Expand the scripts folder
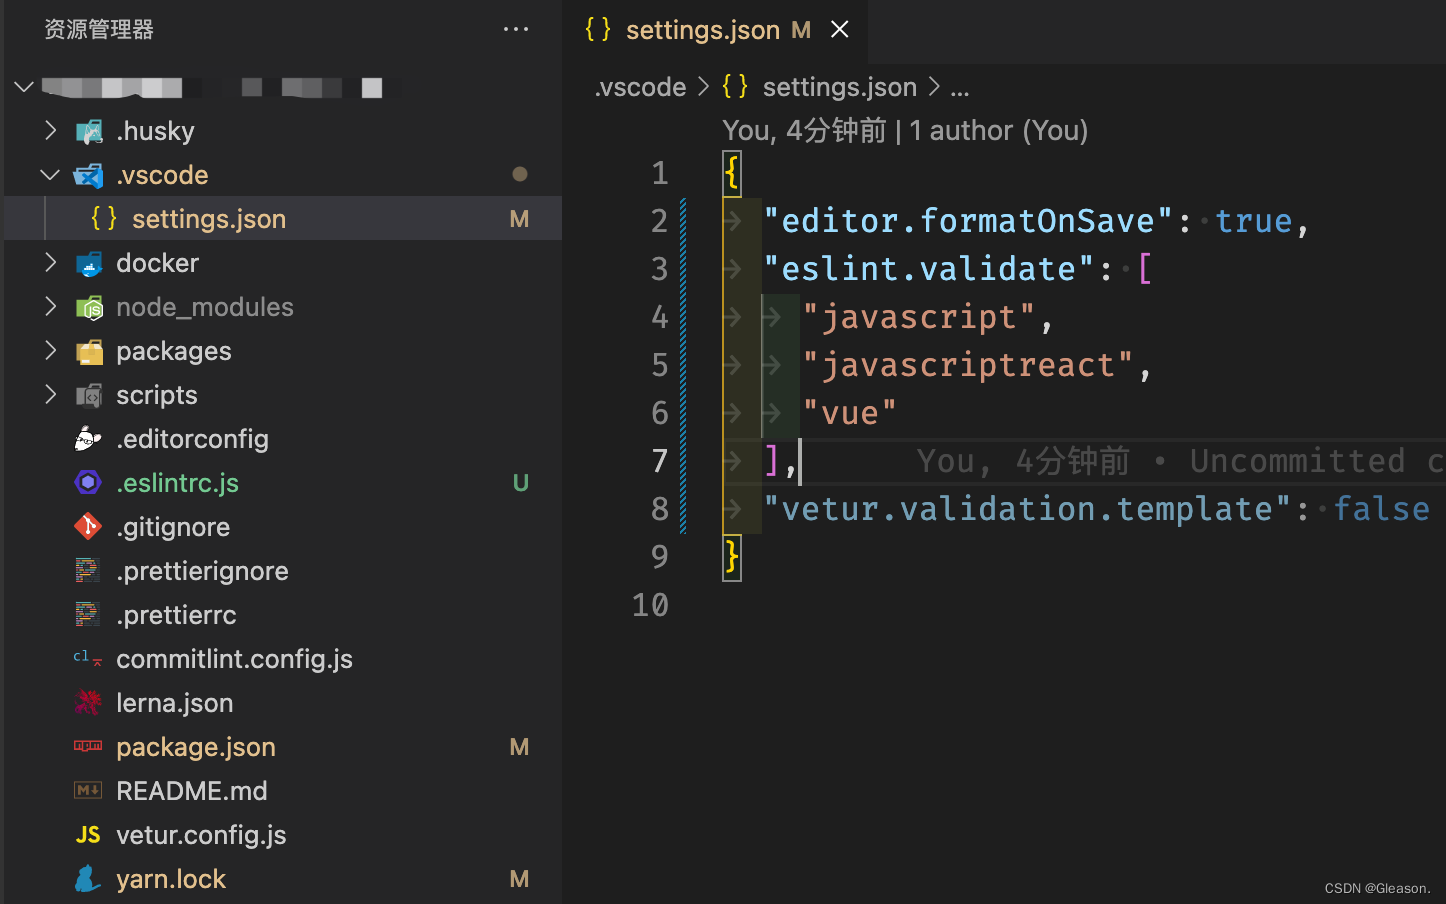Screen dimensions: 1446x904 click(x=50, y=395)
